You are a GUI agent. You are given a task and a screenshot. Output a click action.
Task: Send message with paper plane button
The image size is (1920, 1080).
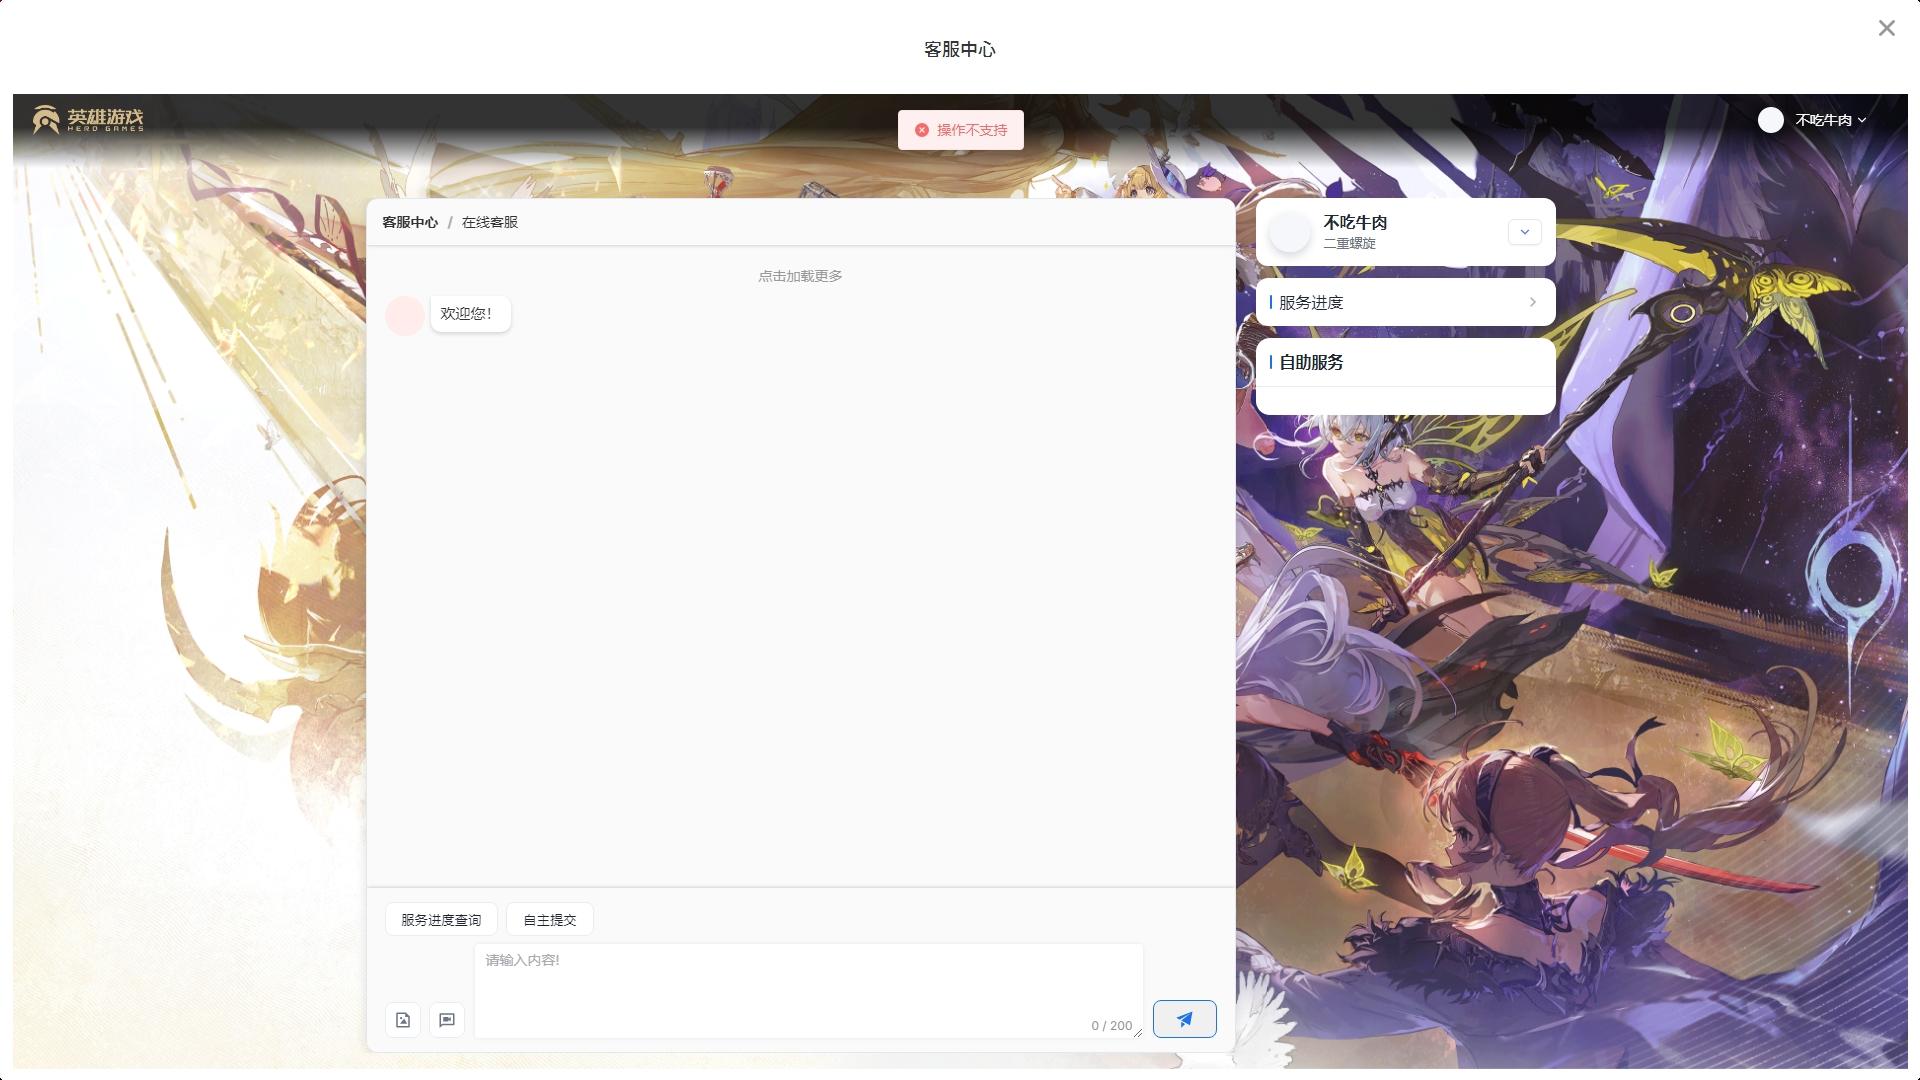click(1184, 1019)
